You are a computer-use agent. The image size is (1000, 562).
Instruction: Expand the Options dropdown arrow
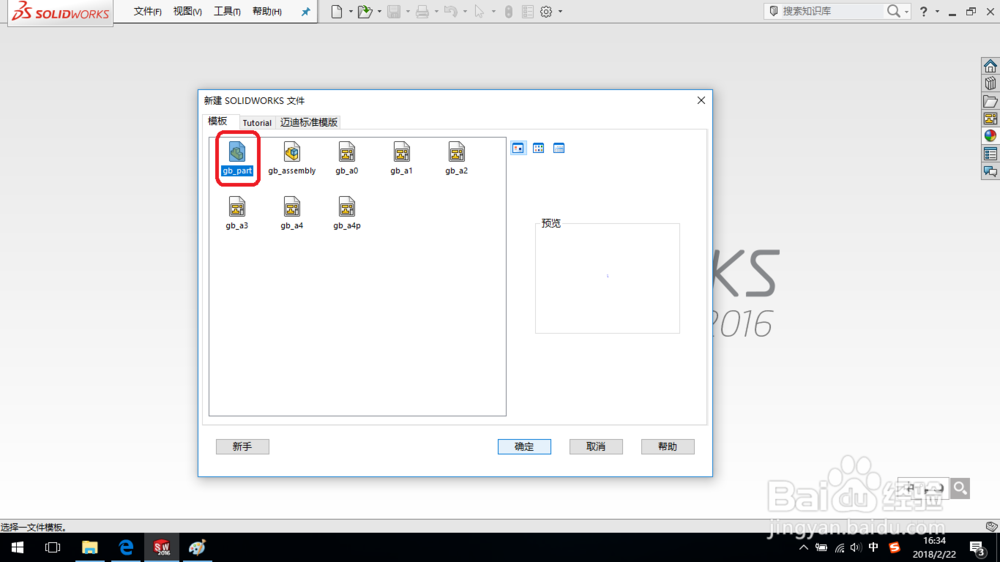(561, 11)
